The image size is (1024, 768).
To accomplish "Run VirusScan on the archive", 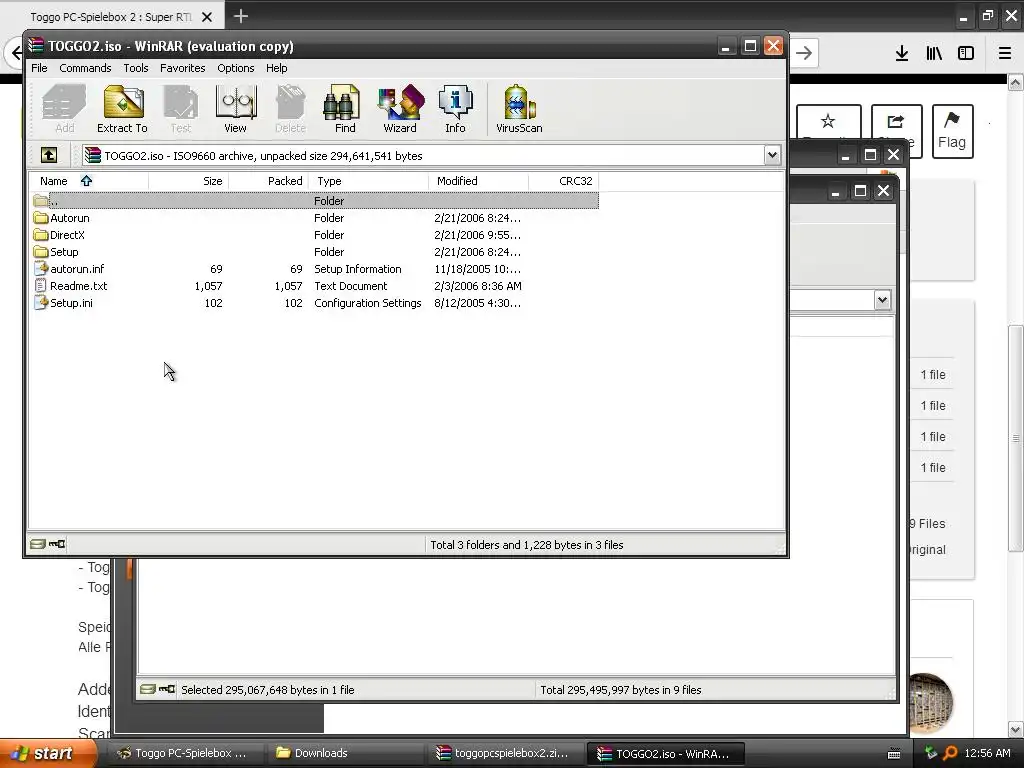I will pyautogui.click(x=519, y=109).
